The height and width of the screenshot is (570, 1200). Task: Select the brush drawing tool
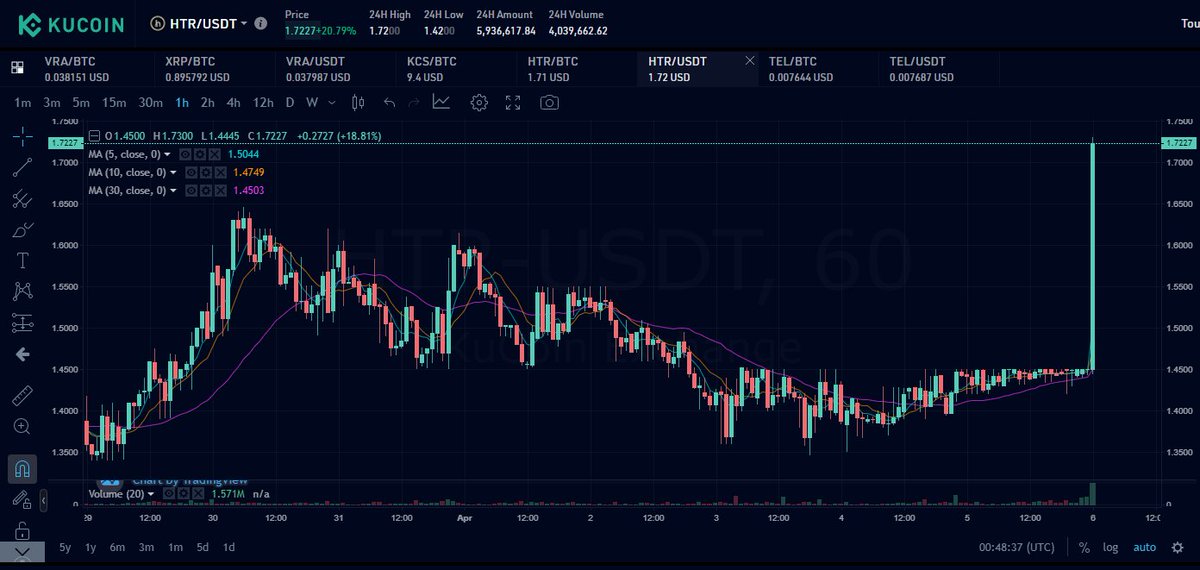22,230
